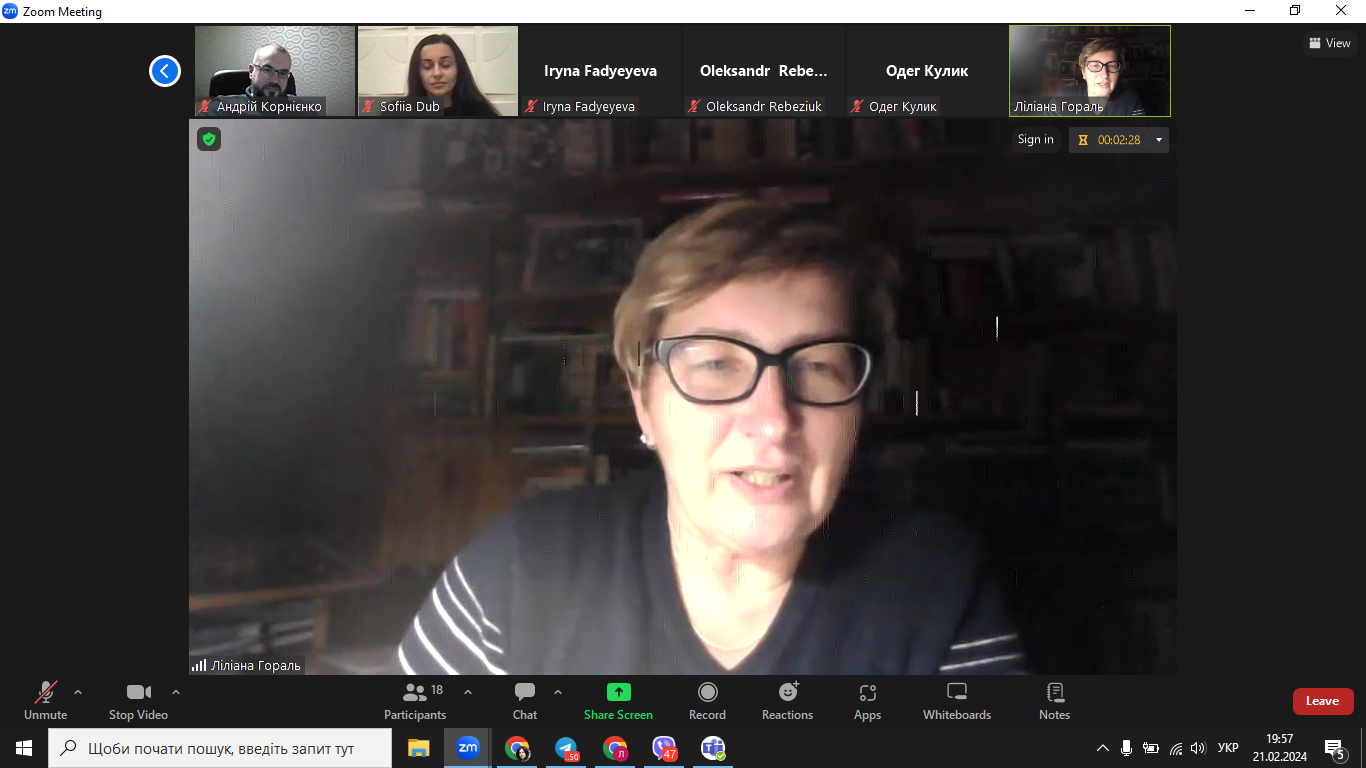
Task: Click the red Leave button
Action: point(1322,701)
